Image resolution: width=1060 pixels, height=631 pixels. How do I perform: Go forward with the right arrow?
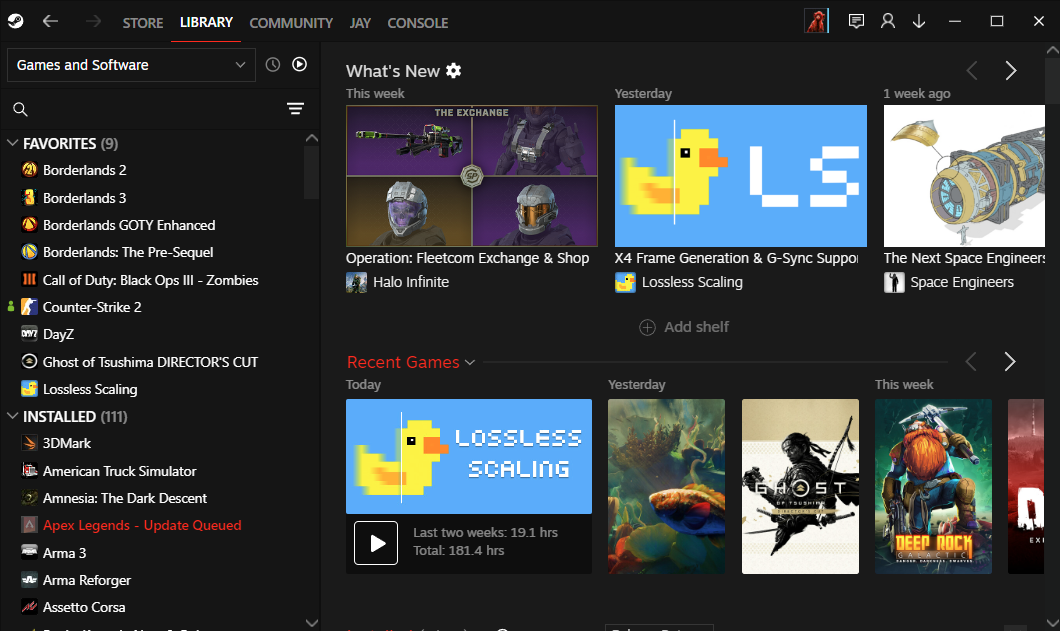(93, 22)
